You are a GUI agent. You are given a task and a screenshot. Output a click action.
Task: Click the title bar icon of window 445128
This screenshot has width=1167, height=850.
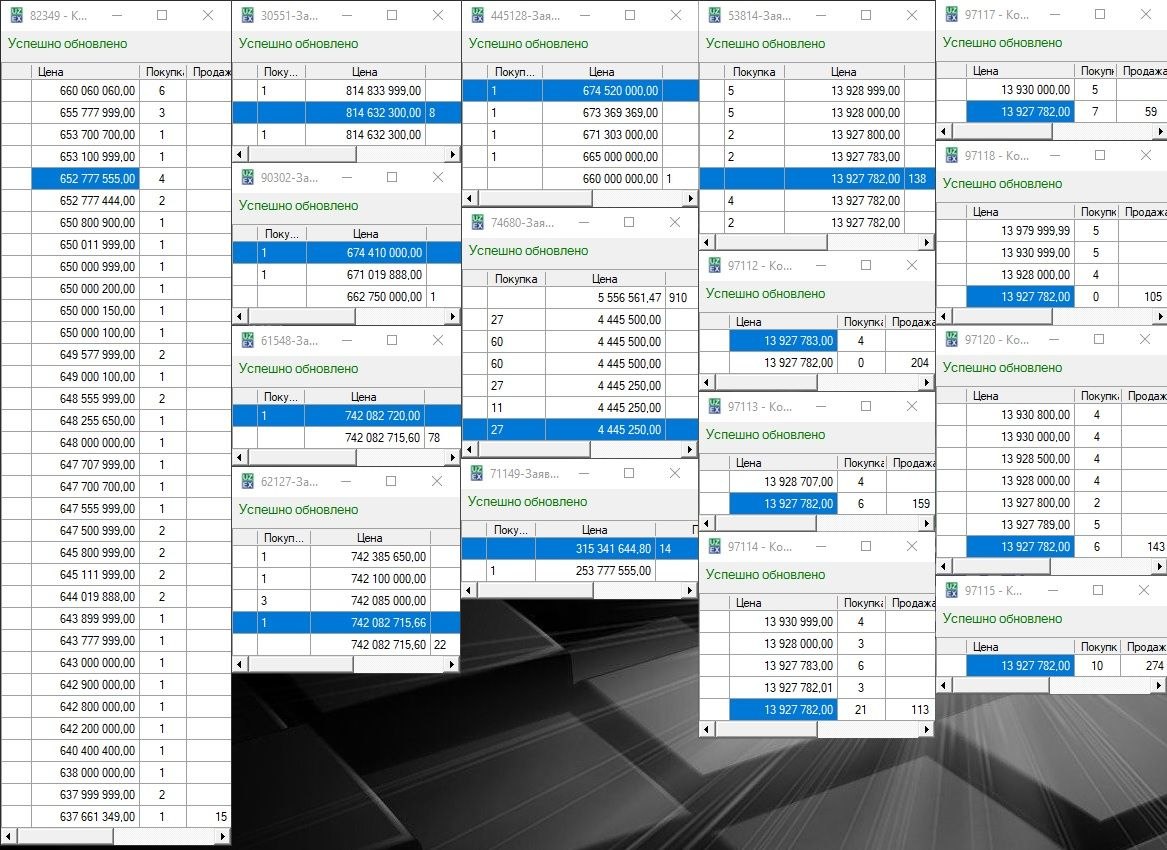pos(477,15)
